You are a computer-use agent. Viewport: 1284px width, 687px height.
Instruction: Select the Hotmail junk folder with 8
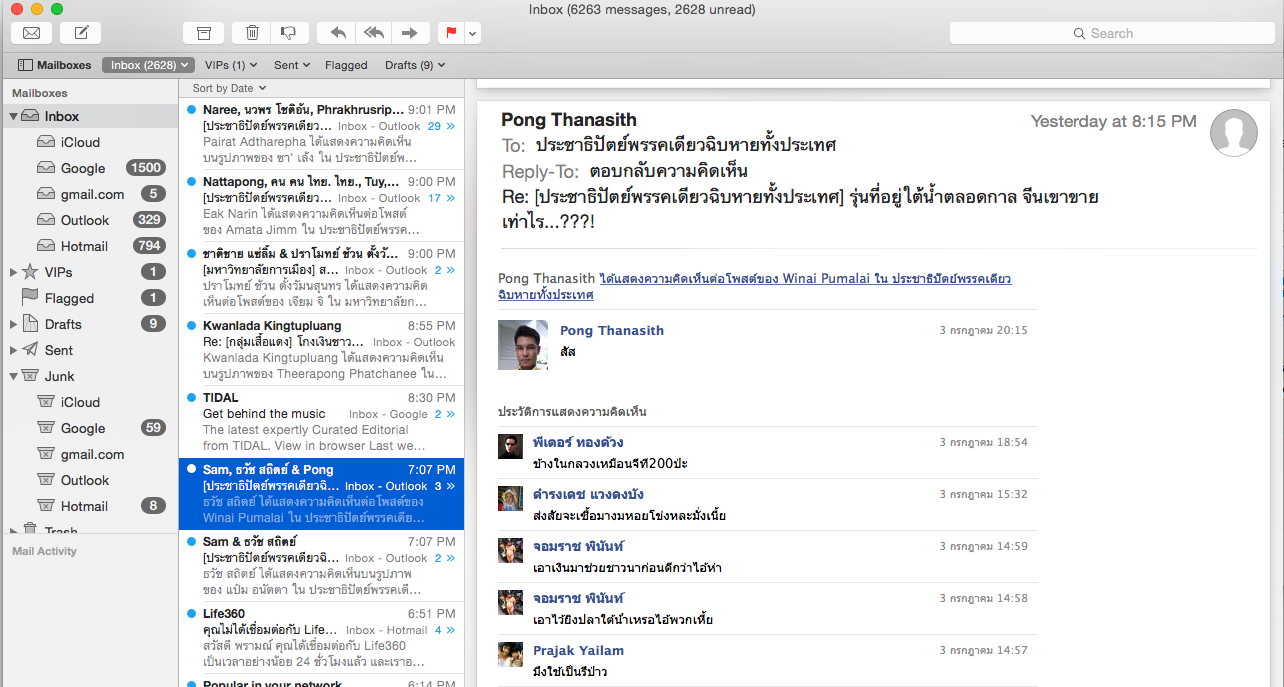pyautogui.click(x=89, y=506)
